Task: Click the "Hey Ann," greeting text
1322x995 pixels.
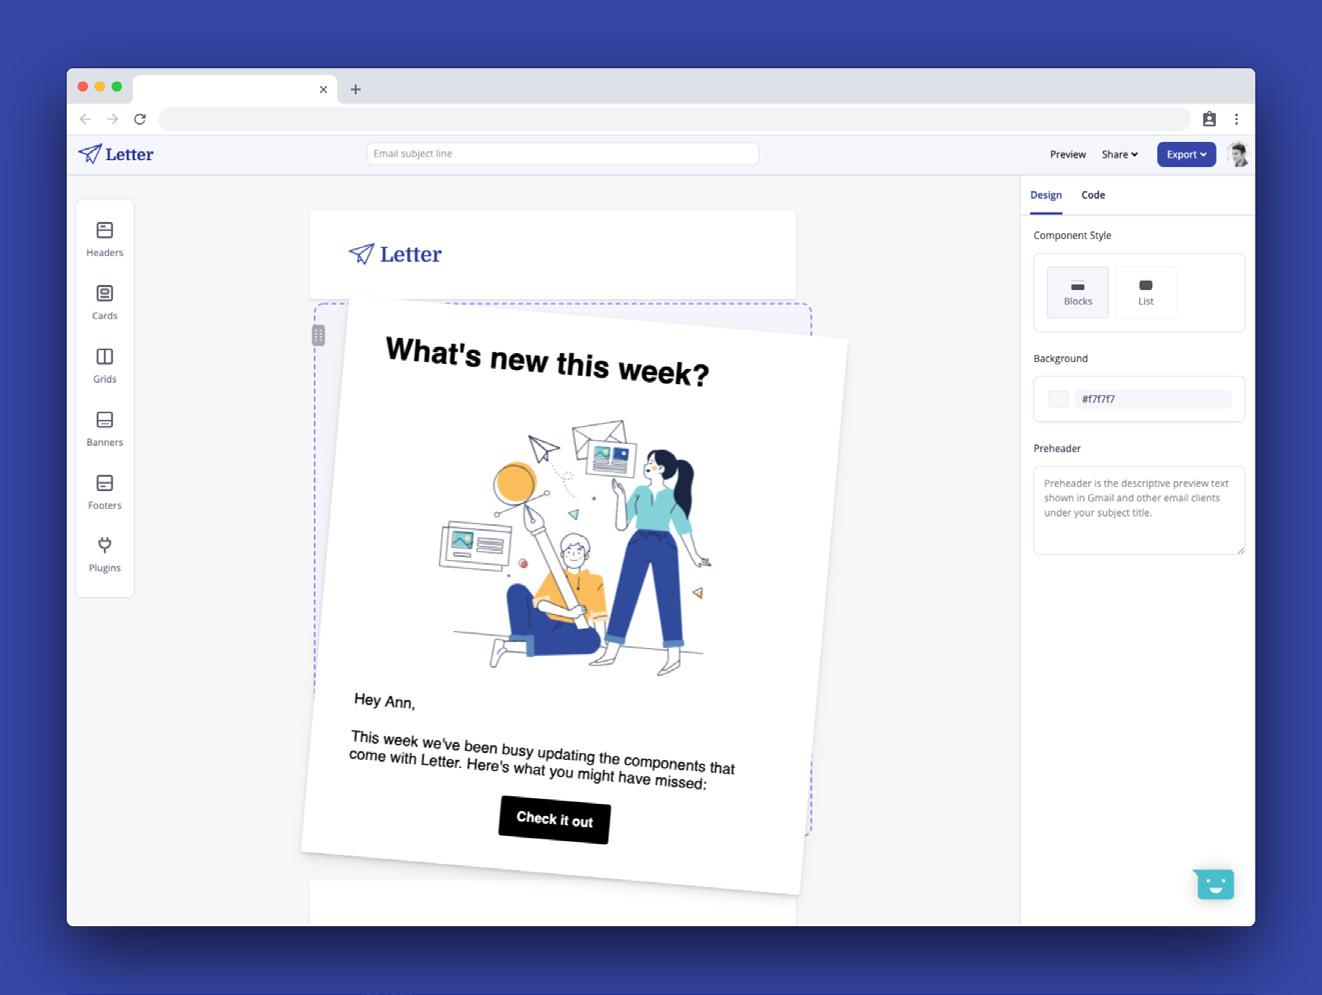Action: 384,701
